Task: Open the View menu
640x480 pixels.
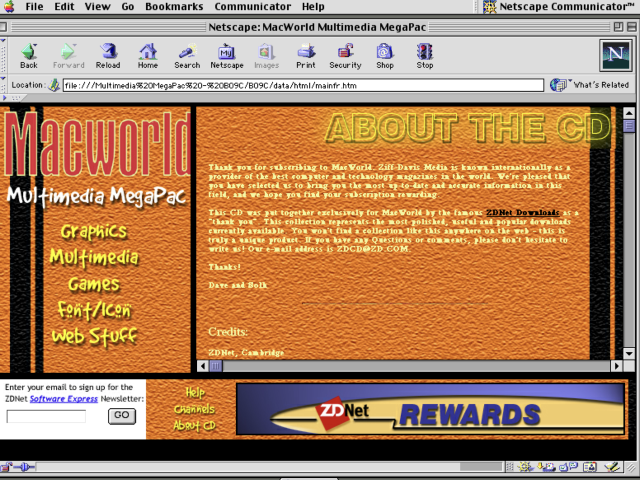Action: coord(97,7)
